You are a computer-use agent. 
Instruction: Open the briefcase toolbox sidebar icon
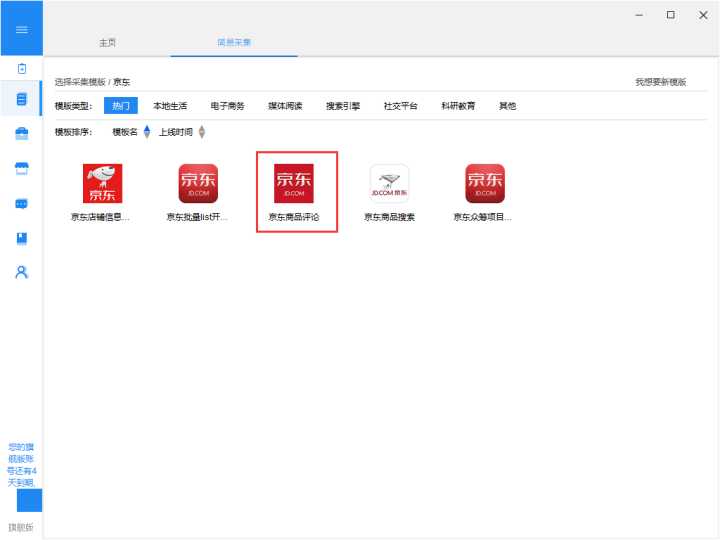tap(21, 134)
